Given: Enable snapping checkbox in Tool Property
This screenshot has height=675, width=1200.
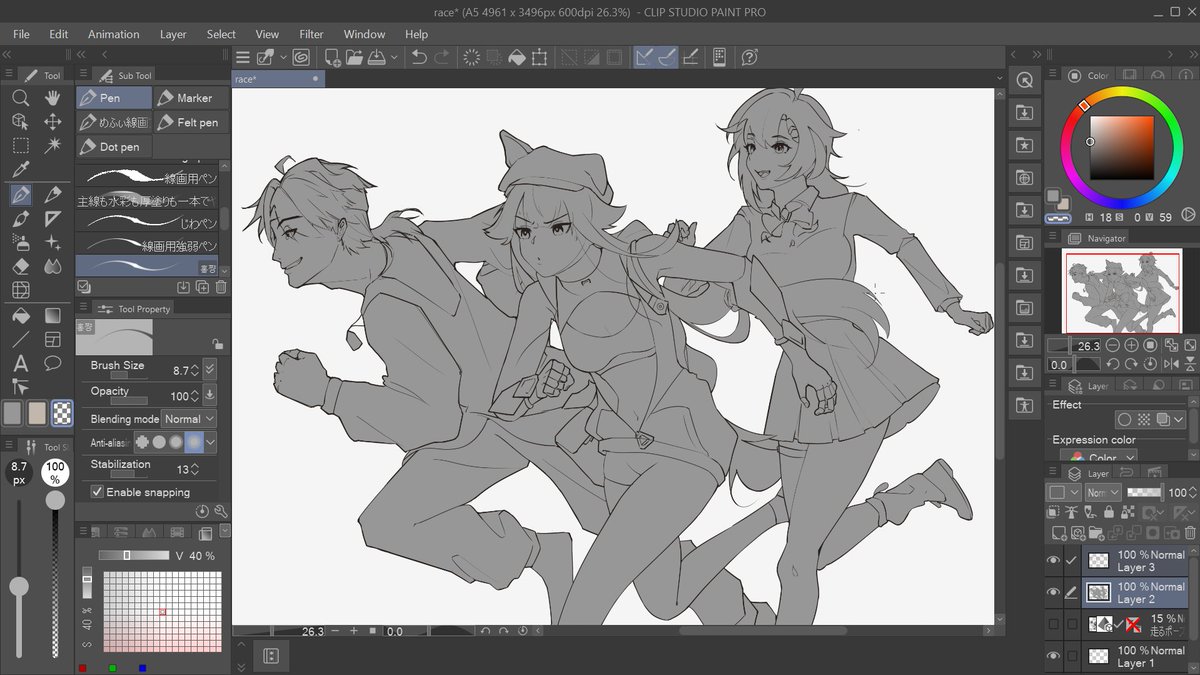Looking at the screenshot, I should click(x=96, y=491).
